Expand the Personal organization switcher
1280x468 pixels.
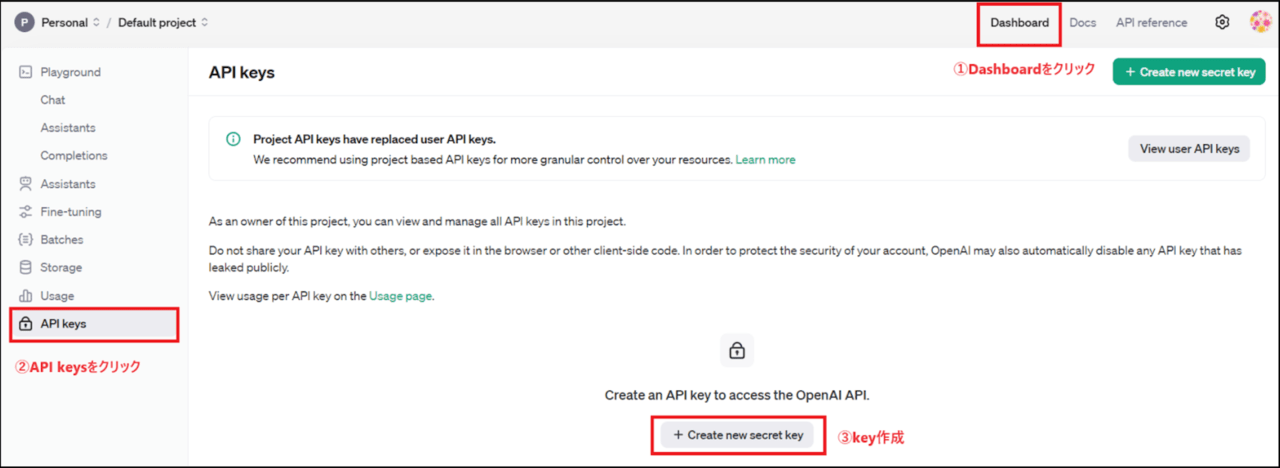58,22
